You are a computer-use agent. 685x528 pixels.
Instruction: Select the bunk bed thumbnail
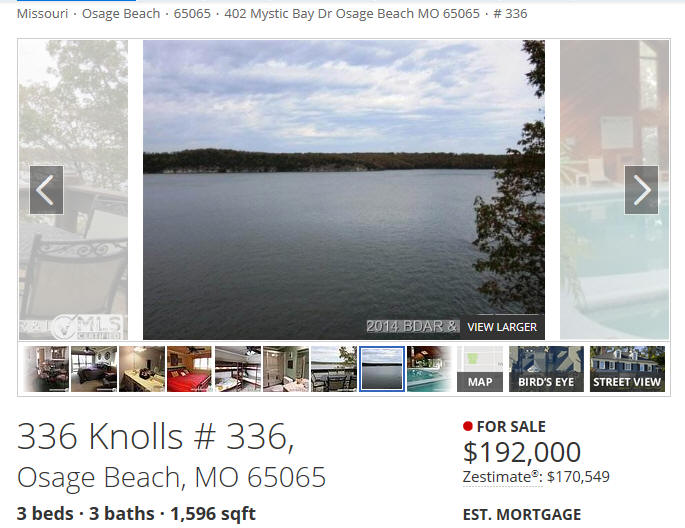[238, 369]
